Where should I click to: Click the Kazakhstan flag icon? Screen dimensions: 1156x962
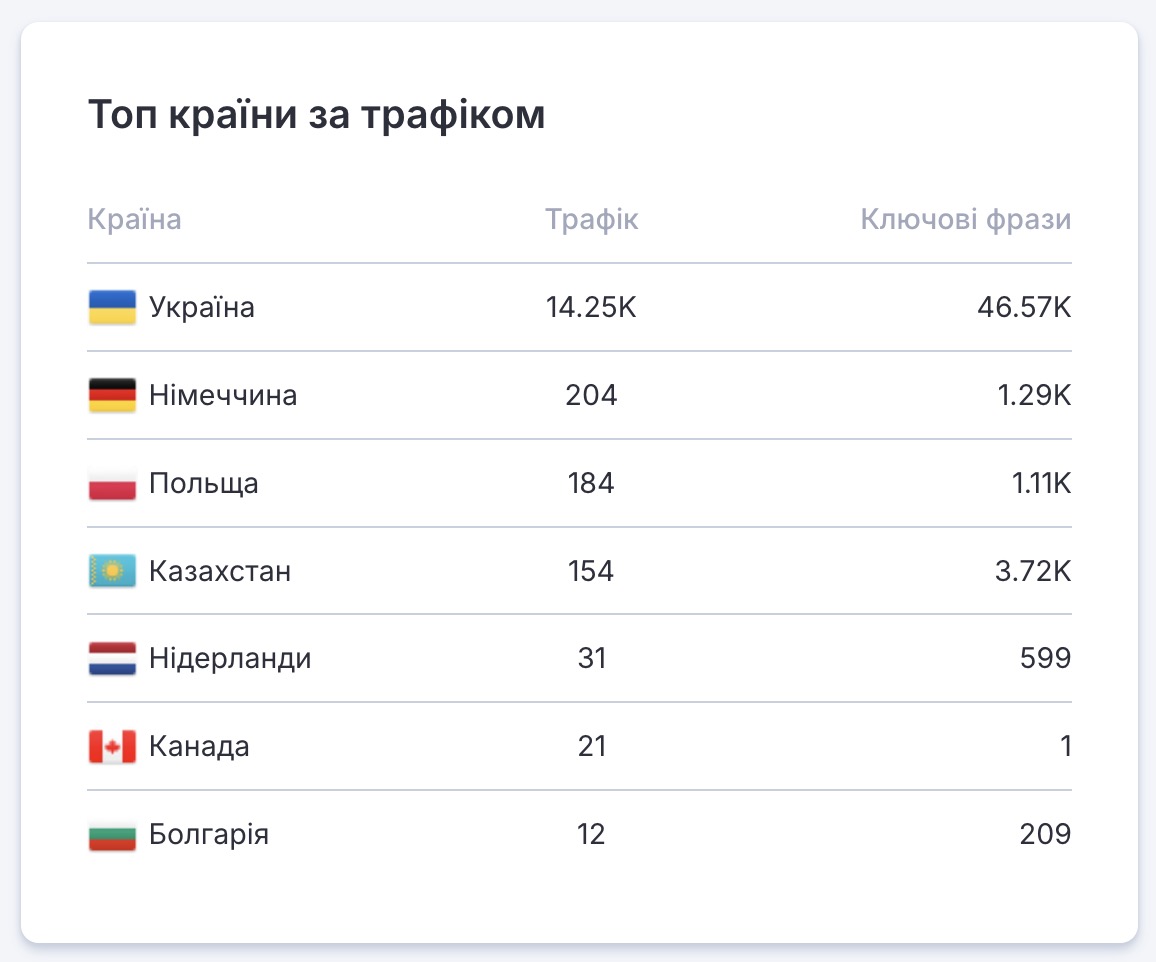point(112,572)
